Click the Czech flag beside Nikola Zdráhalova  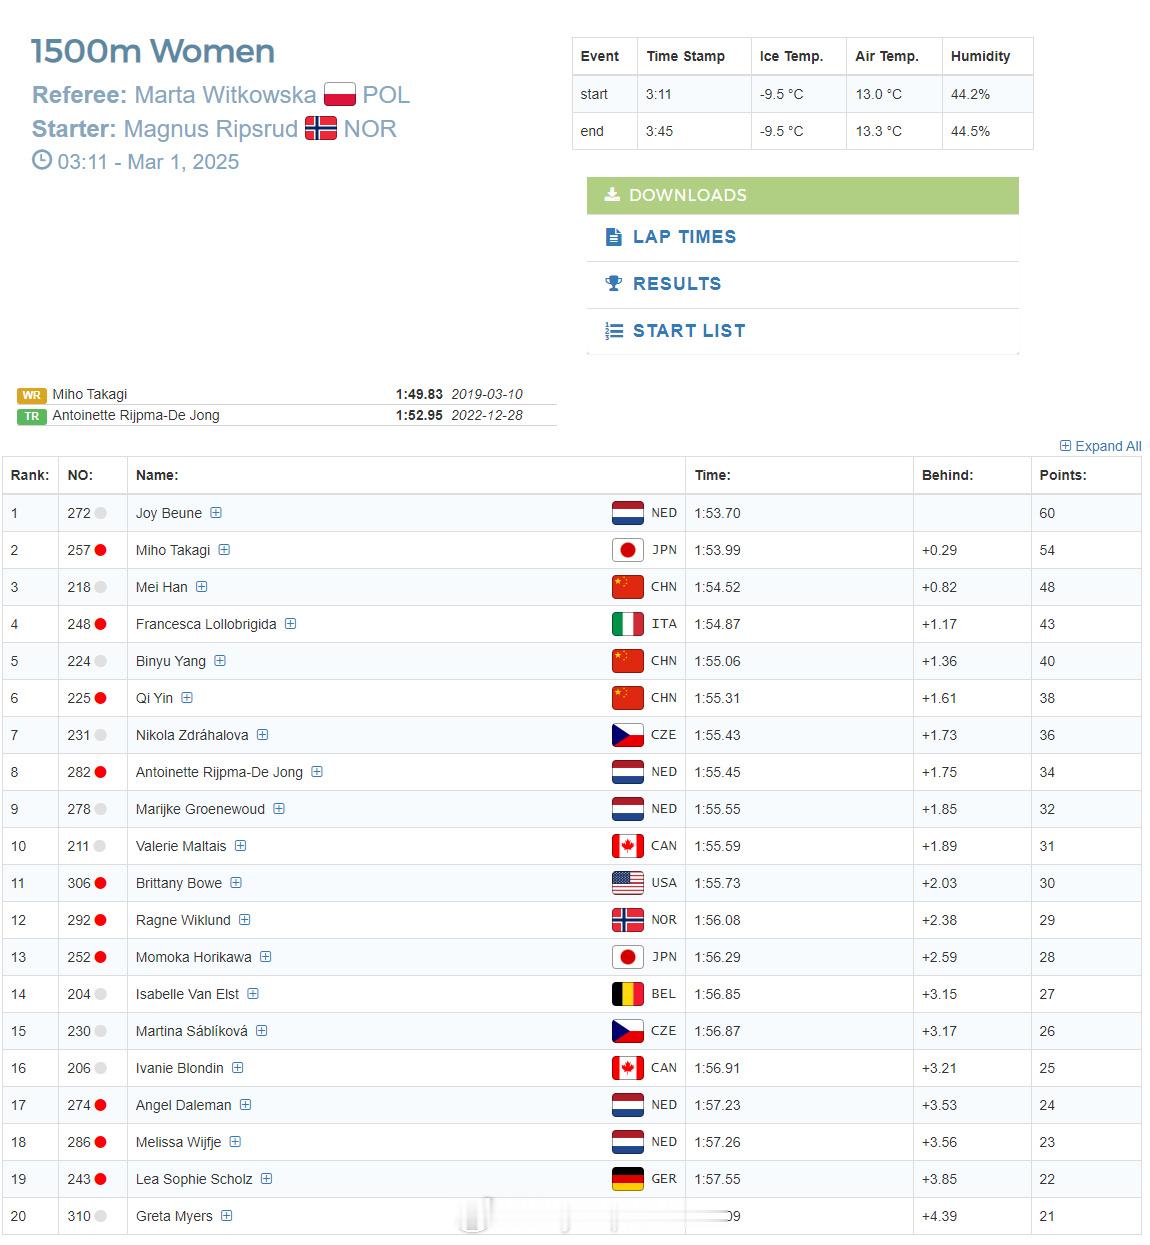(628, 735)
